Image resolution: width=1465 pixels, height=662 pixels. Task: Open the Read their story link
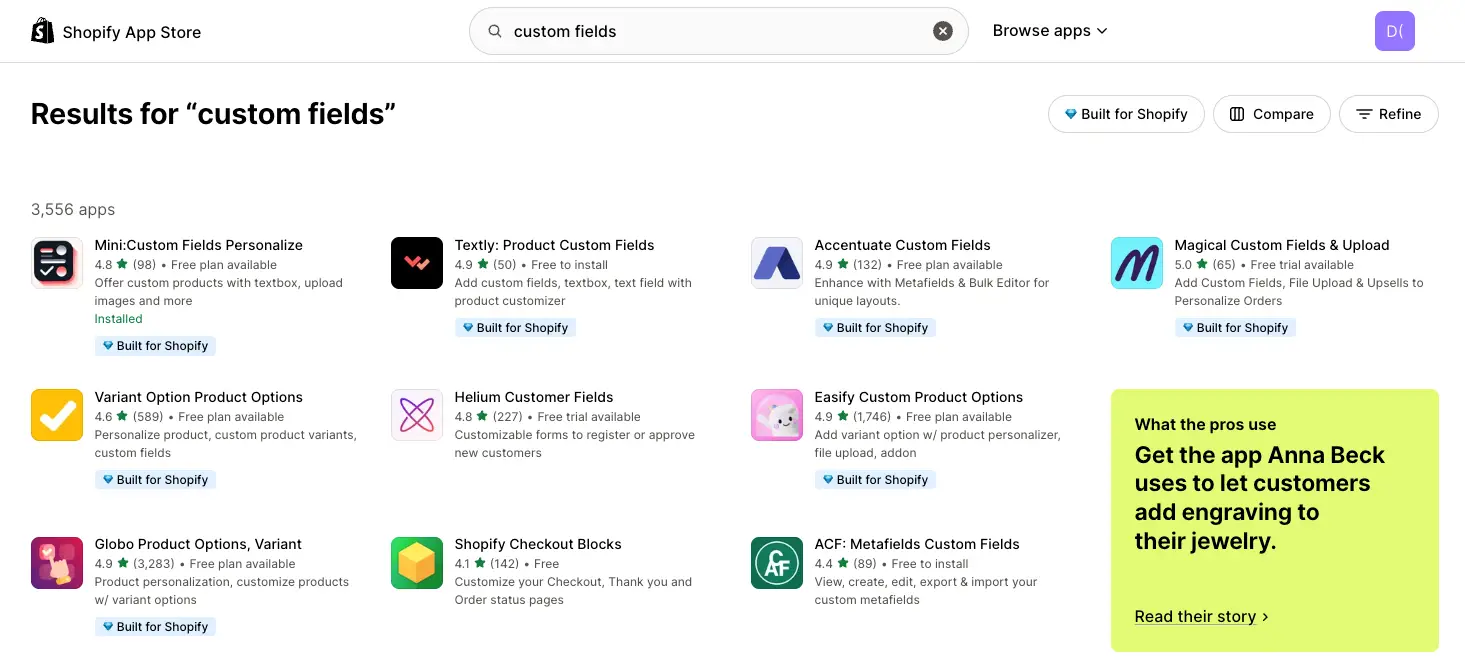pos(1195,616)
